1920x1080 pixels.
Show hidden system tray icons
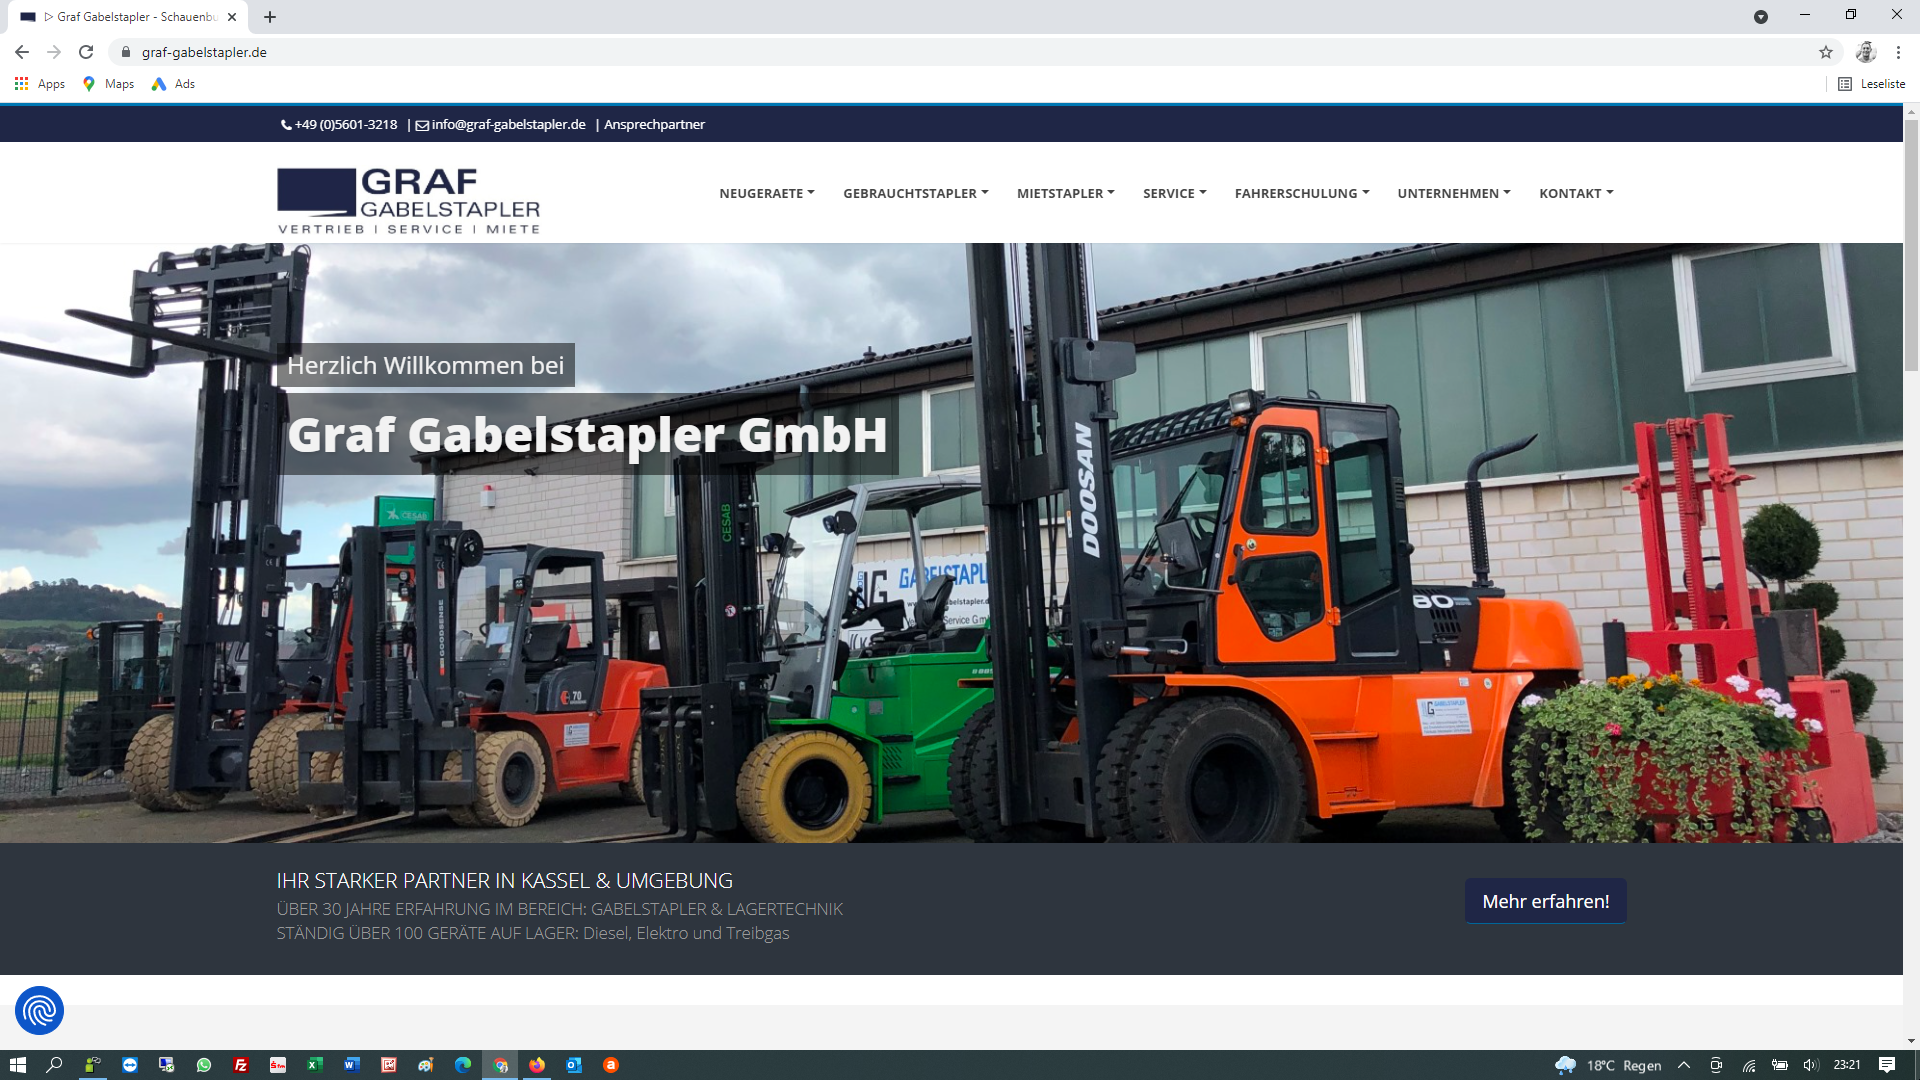pyautogui.click(x=1684, y=1065)
